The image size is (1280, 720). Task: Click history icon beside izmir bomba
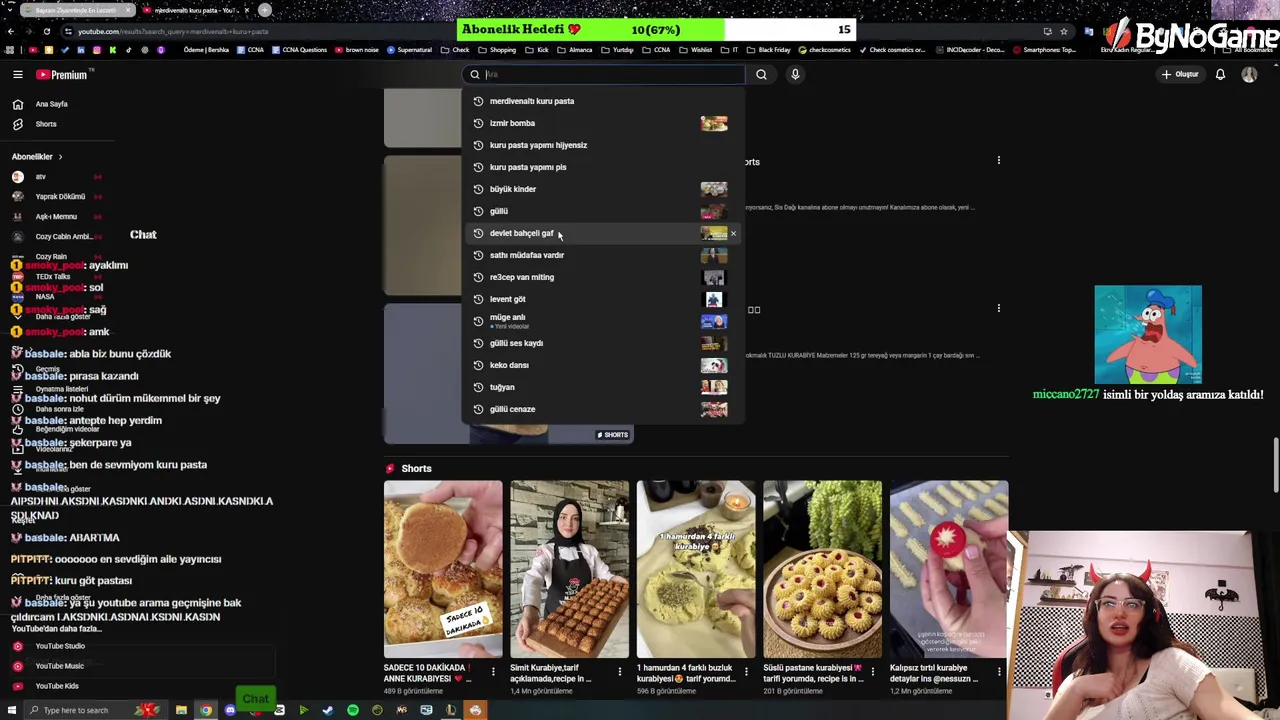point(478,123)
